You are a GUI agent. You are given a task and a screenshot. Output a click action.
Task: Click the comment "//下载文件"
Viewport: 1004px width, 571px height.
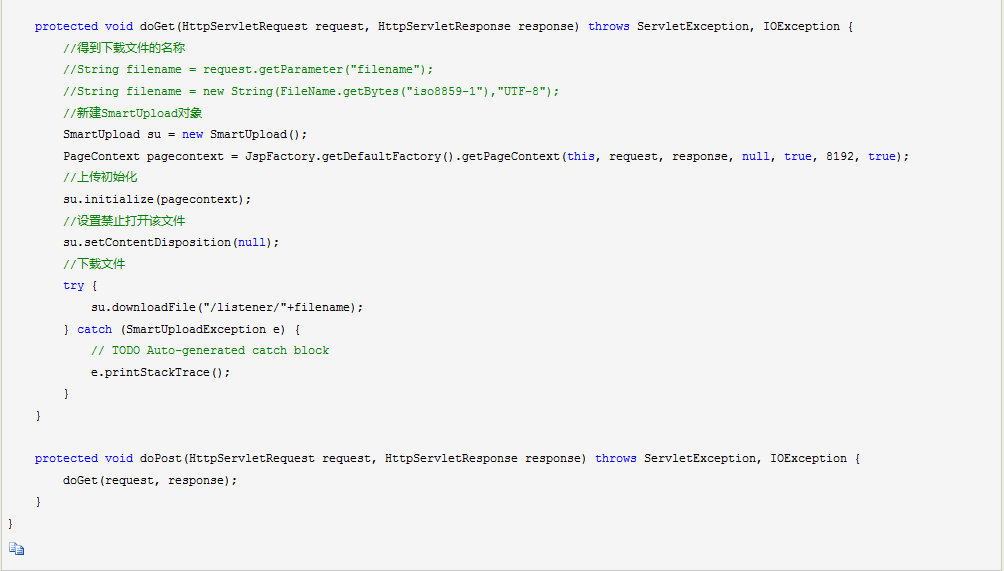click(x=94, y=264)
